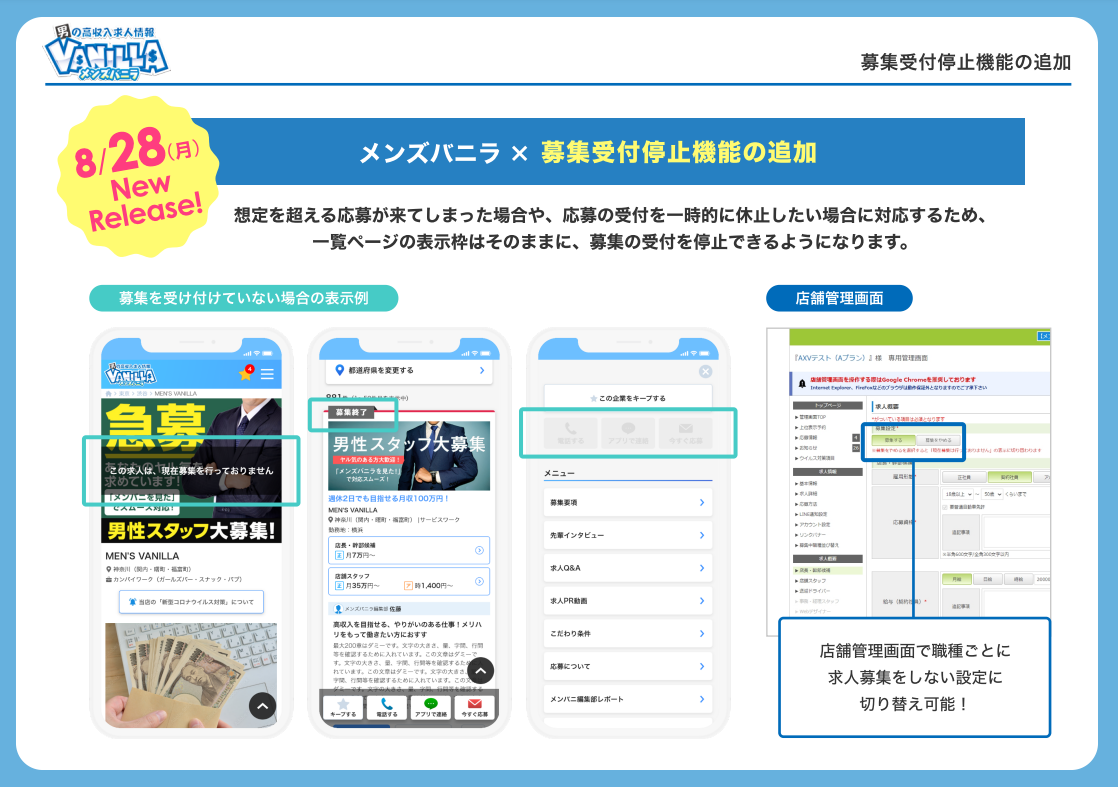The image size is (1118, 787).
Task: Tap the phone icon to call (電話する)
Action: point(387,704)
